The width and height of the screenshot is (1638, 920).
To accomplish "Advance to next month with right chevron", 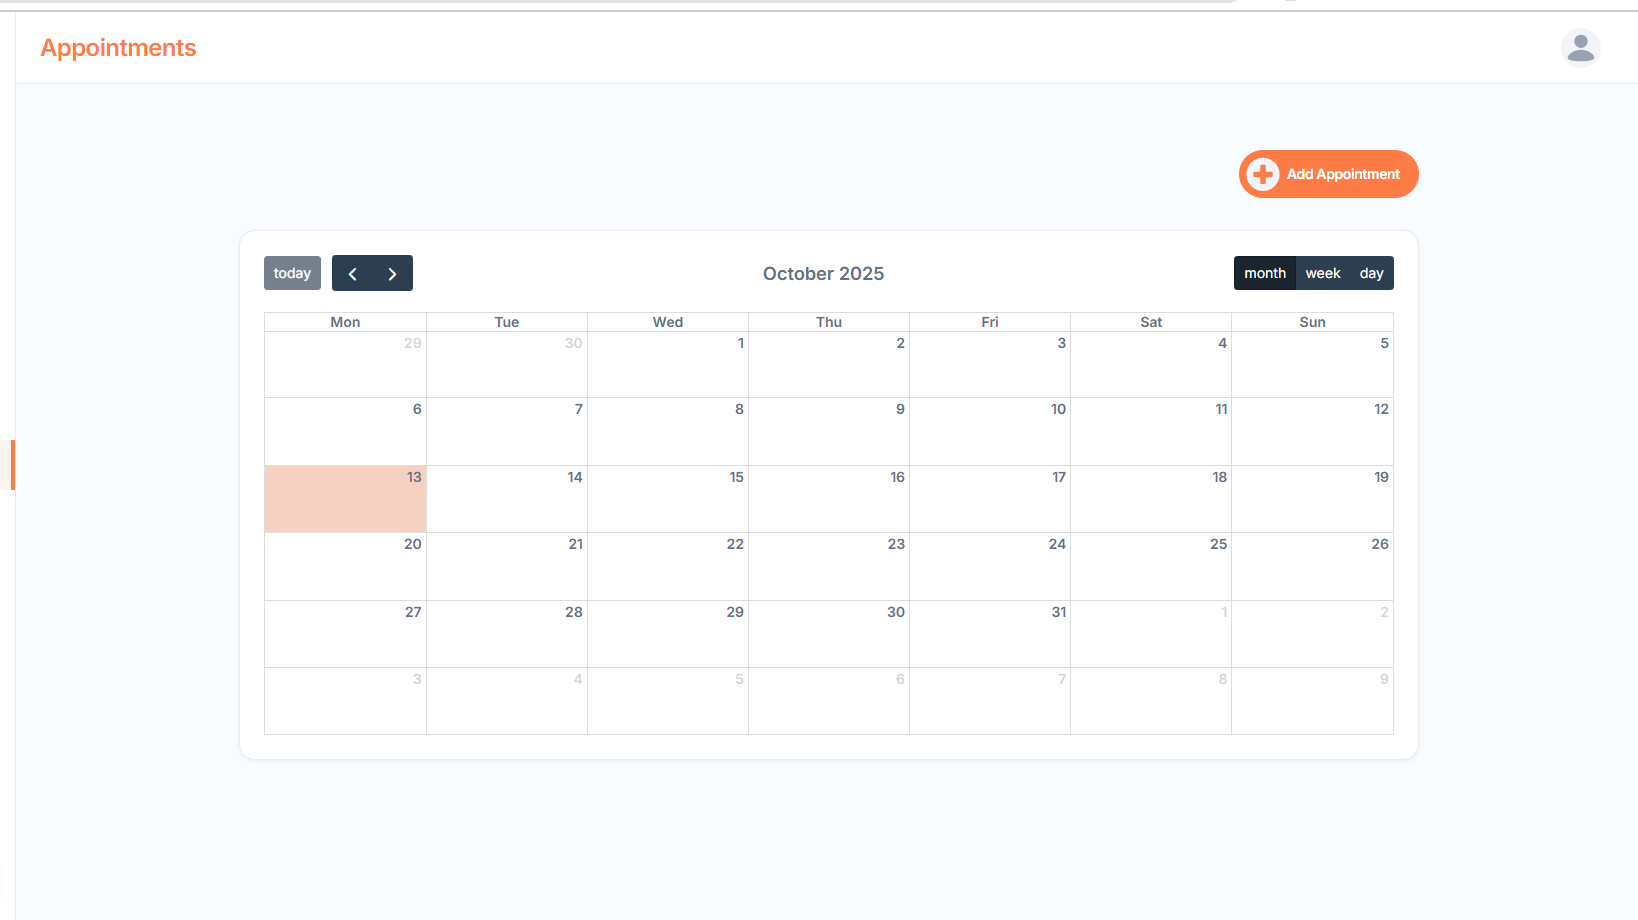I will (x=392, y=273).
